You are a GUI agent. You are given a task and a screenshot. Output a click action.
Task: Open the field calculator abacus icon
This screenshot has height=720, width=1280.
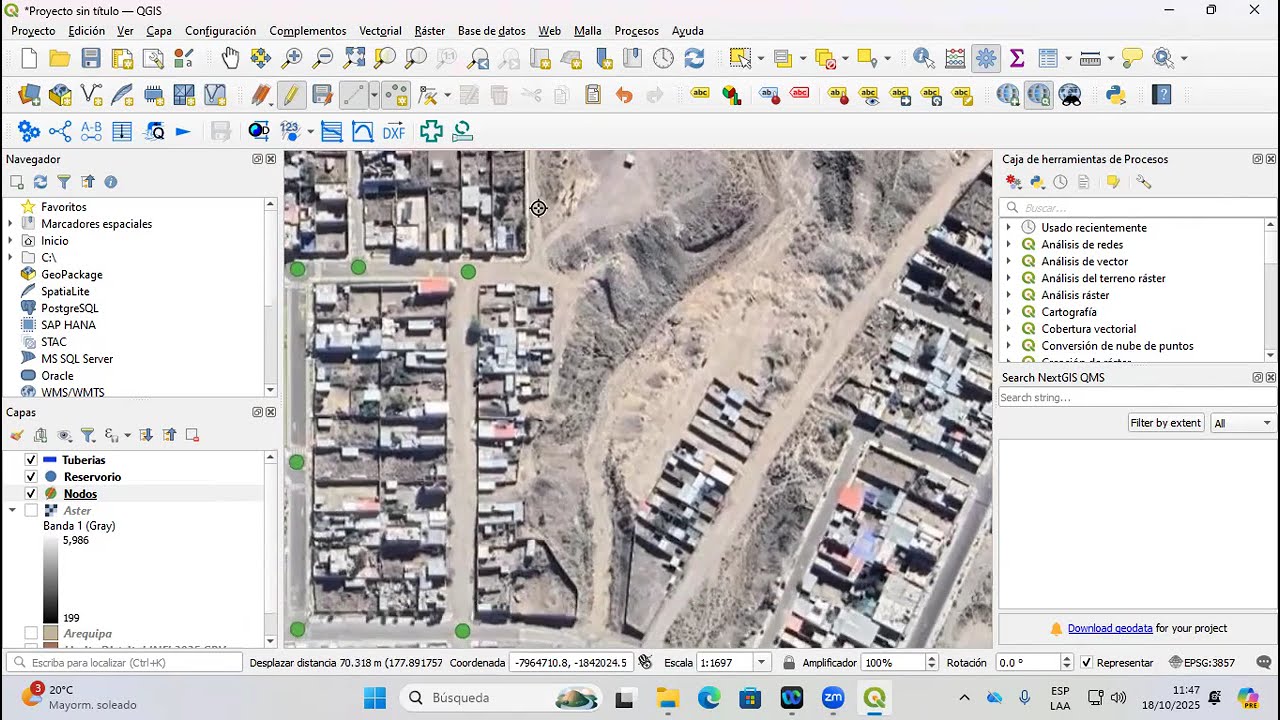[955, 58]
